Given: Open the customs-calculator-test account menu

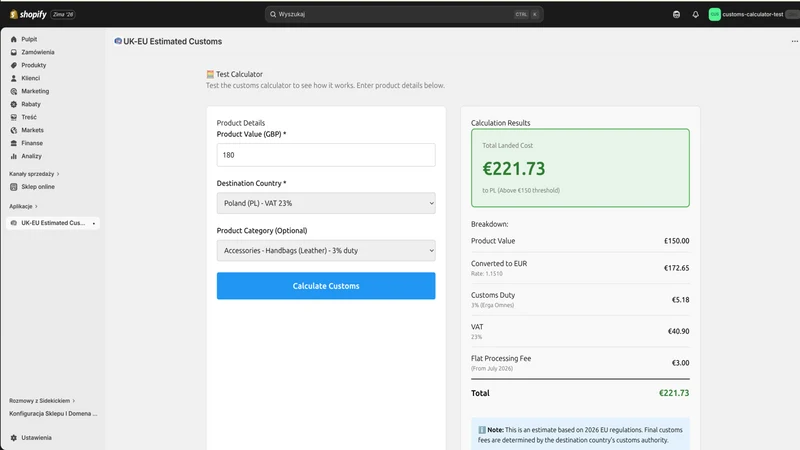Looking at the screenshot, I should coord(753,14).
